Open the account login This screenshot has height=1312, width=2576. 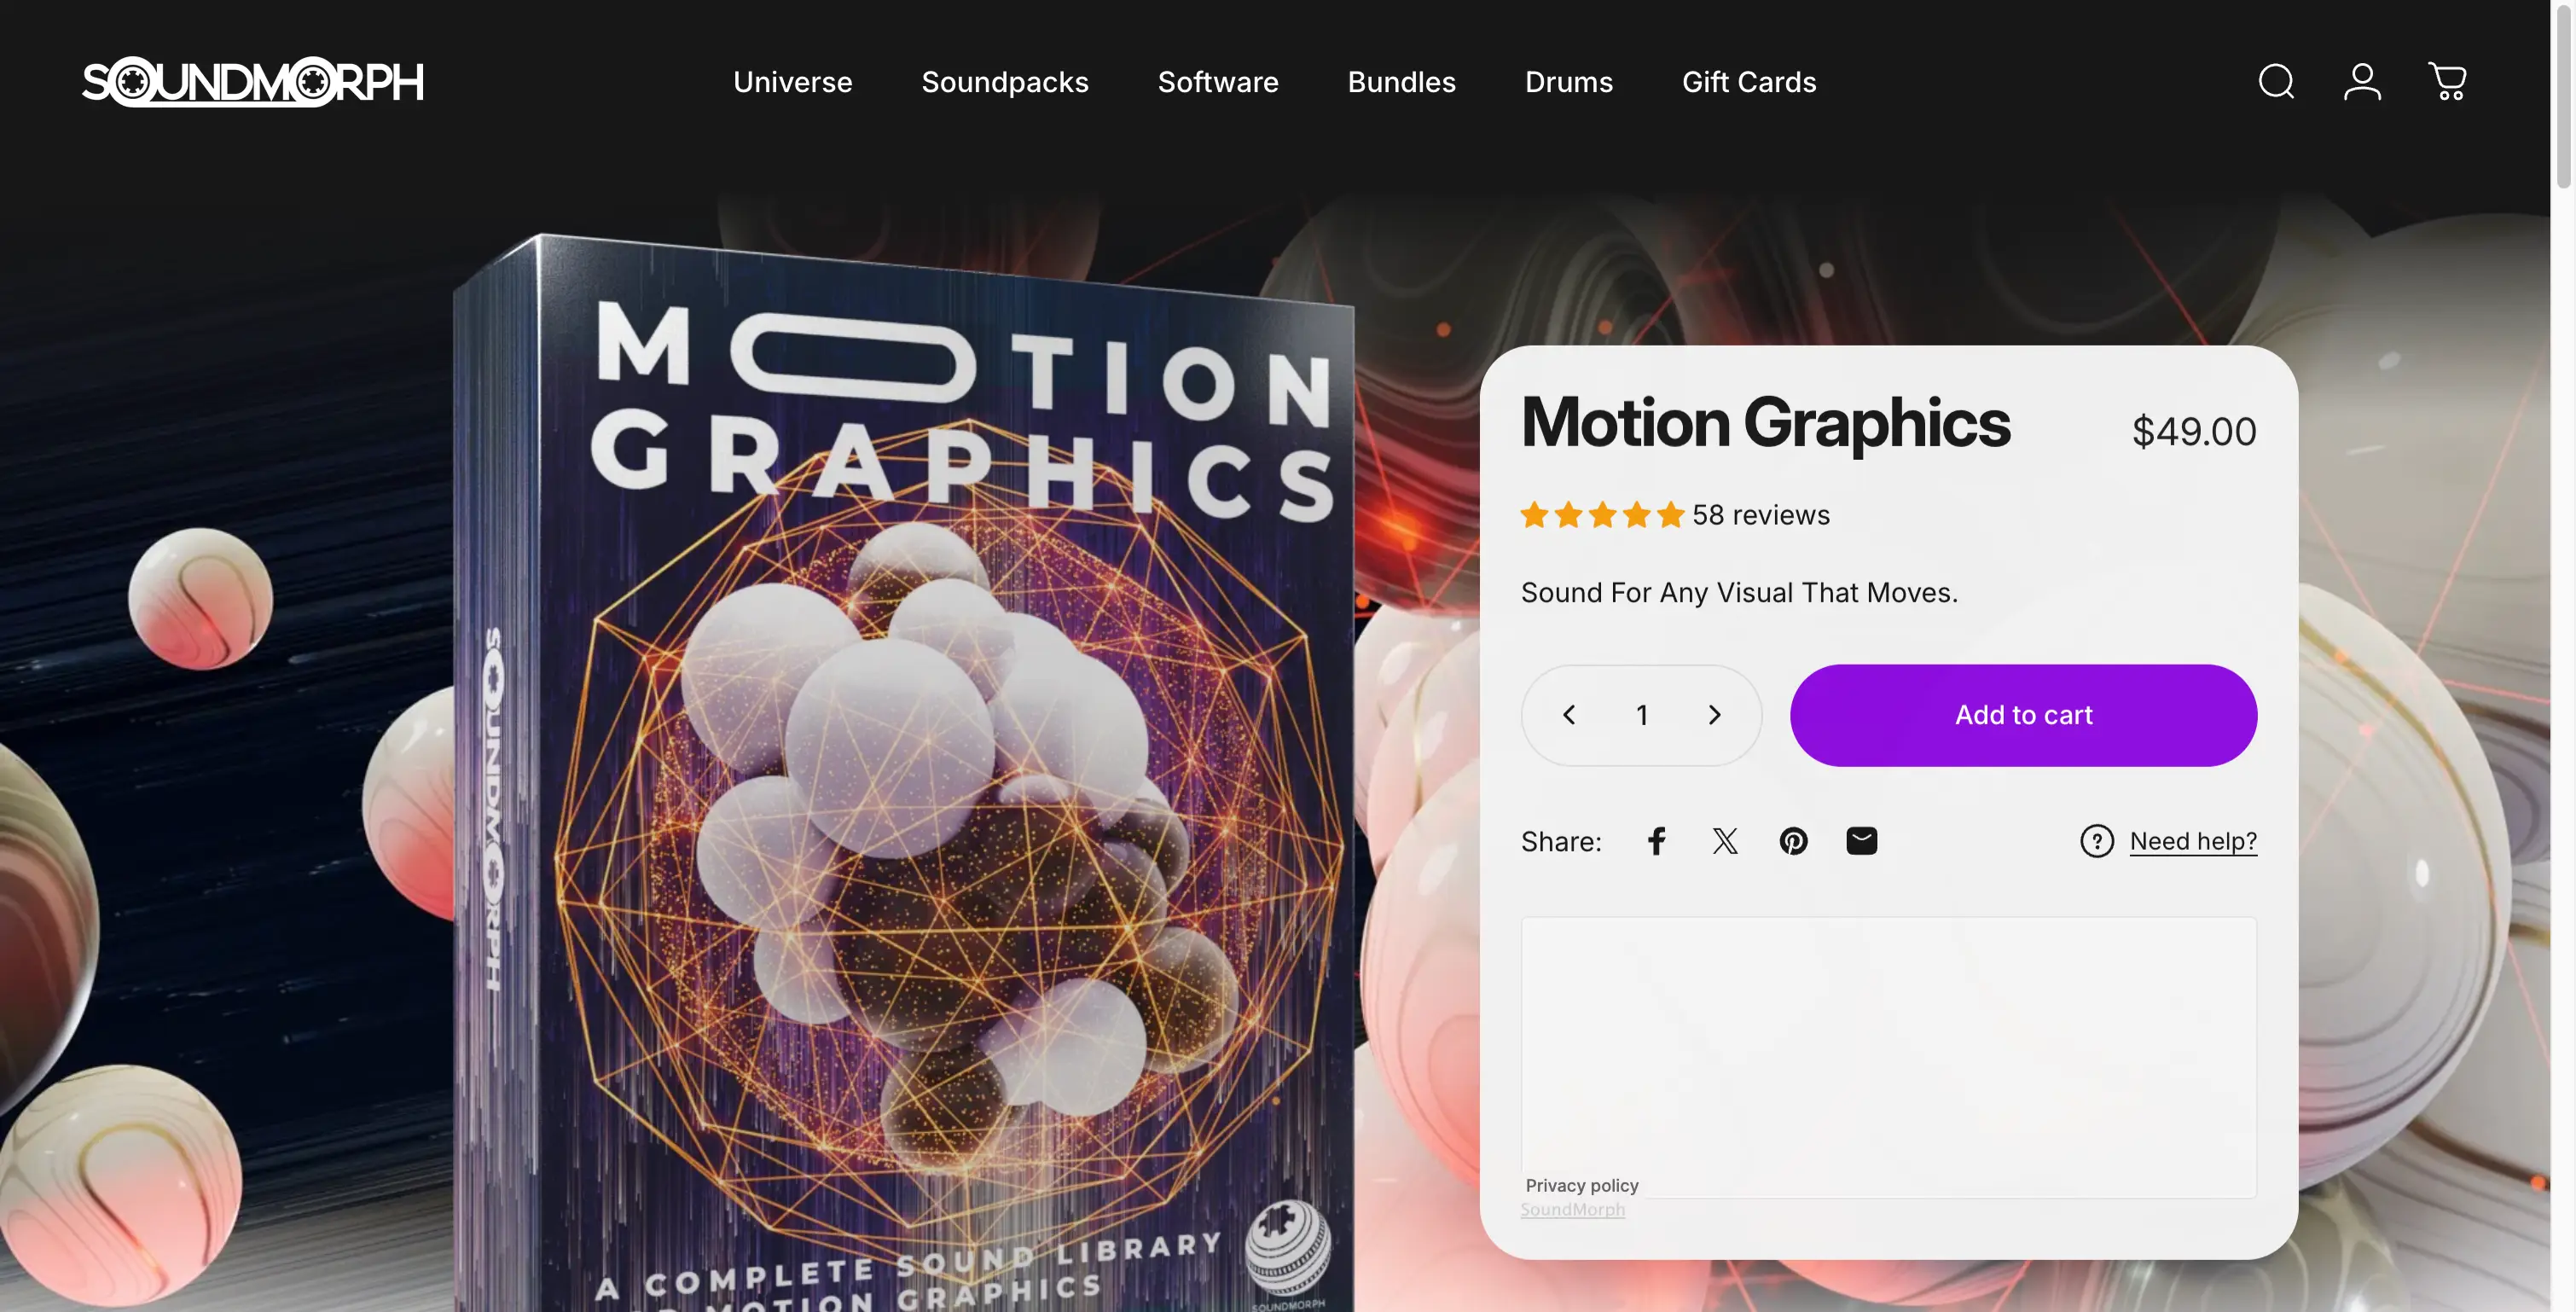[2361, 82]
